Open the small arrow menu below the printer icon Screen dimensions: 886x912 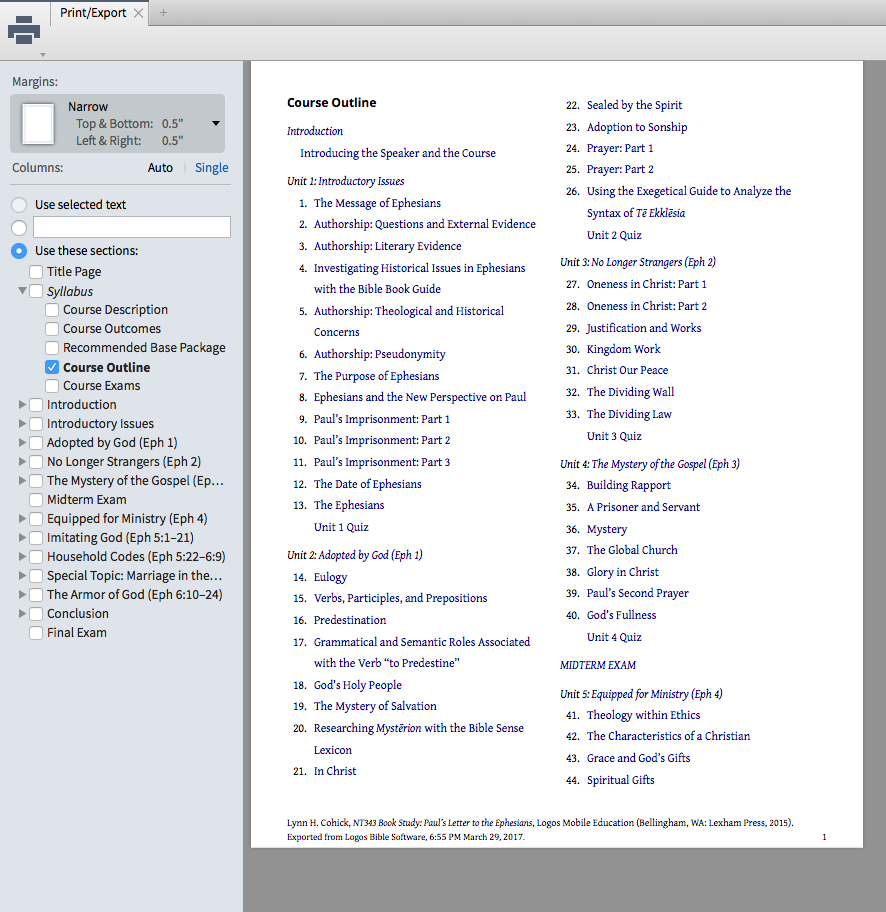(42, 55)
